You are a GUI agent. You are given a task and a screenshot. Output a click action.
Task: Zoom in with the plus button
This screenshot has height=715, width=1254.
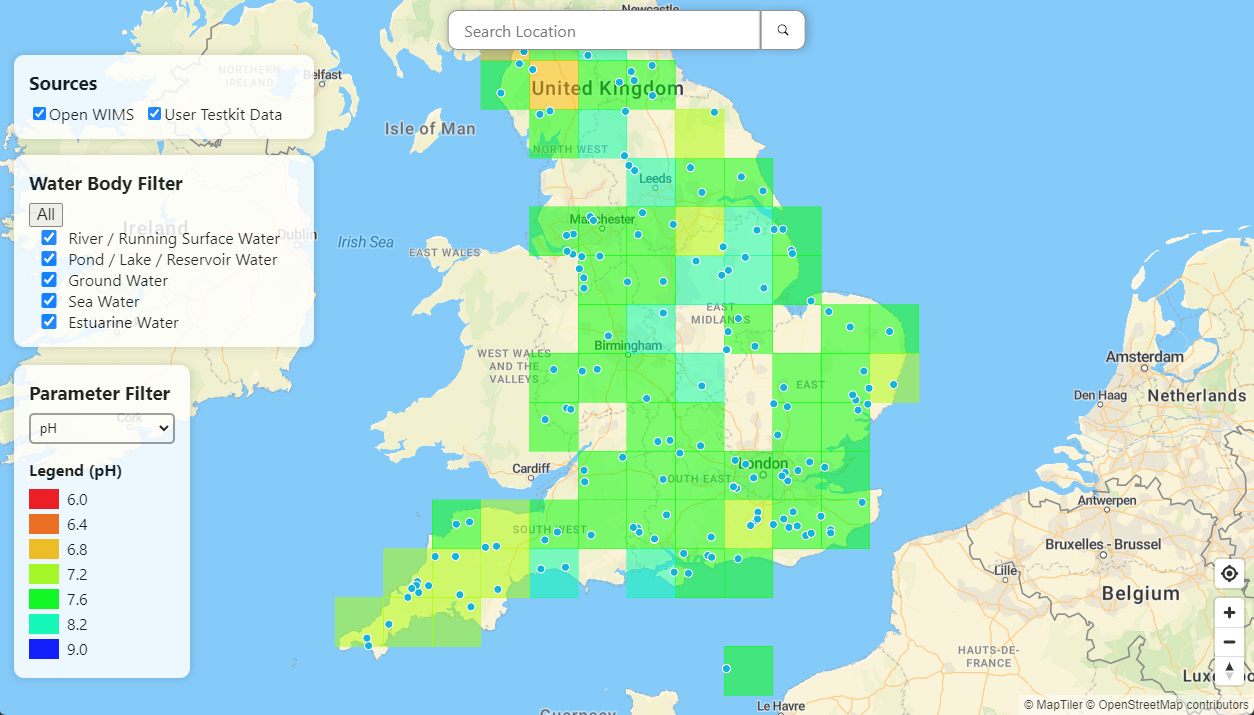coord(1229,612)
